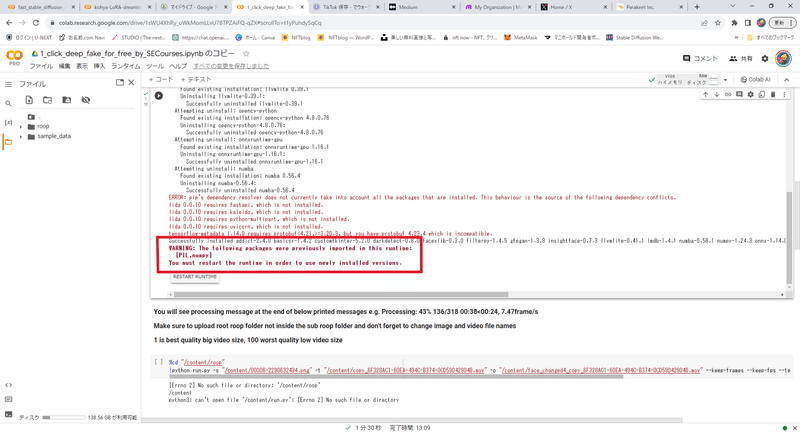Open runtime resources dropdown arrow
The width and height of the screenshot is (800, 433).
[725, 80]
